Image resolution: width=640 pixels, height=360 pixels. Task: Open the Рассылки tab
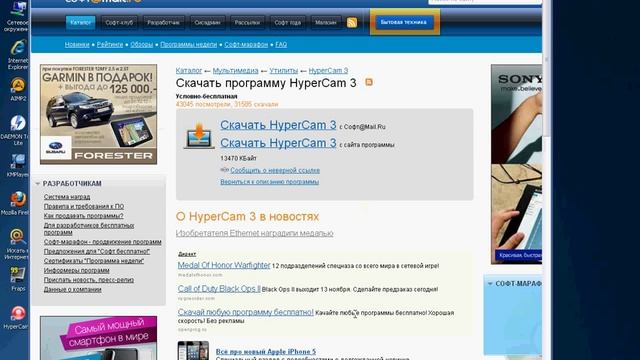coord(247,22)
